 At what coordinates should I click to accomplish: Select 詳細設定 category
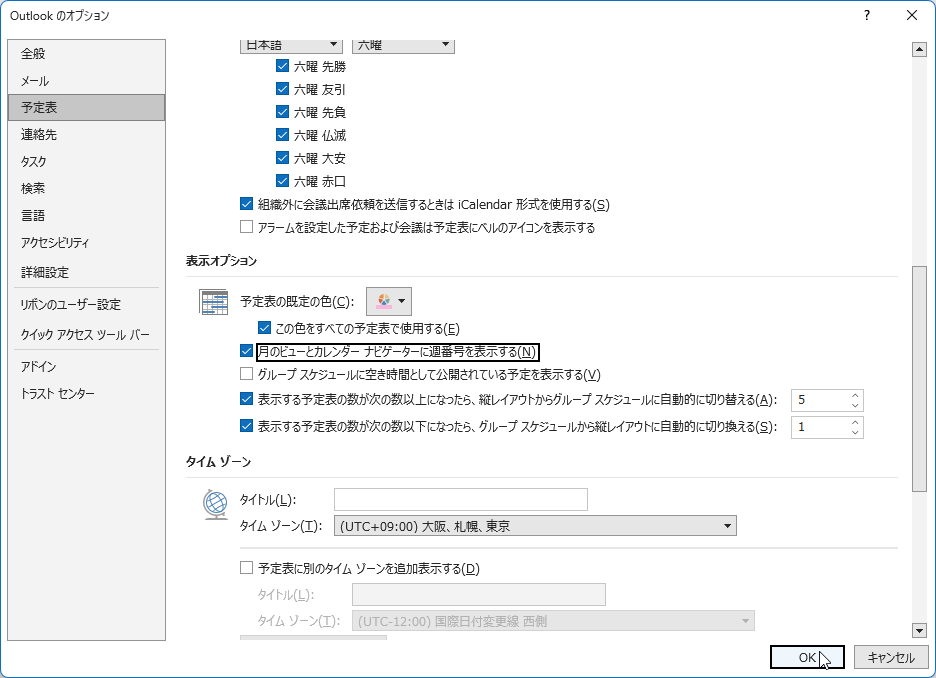(87, 272)
